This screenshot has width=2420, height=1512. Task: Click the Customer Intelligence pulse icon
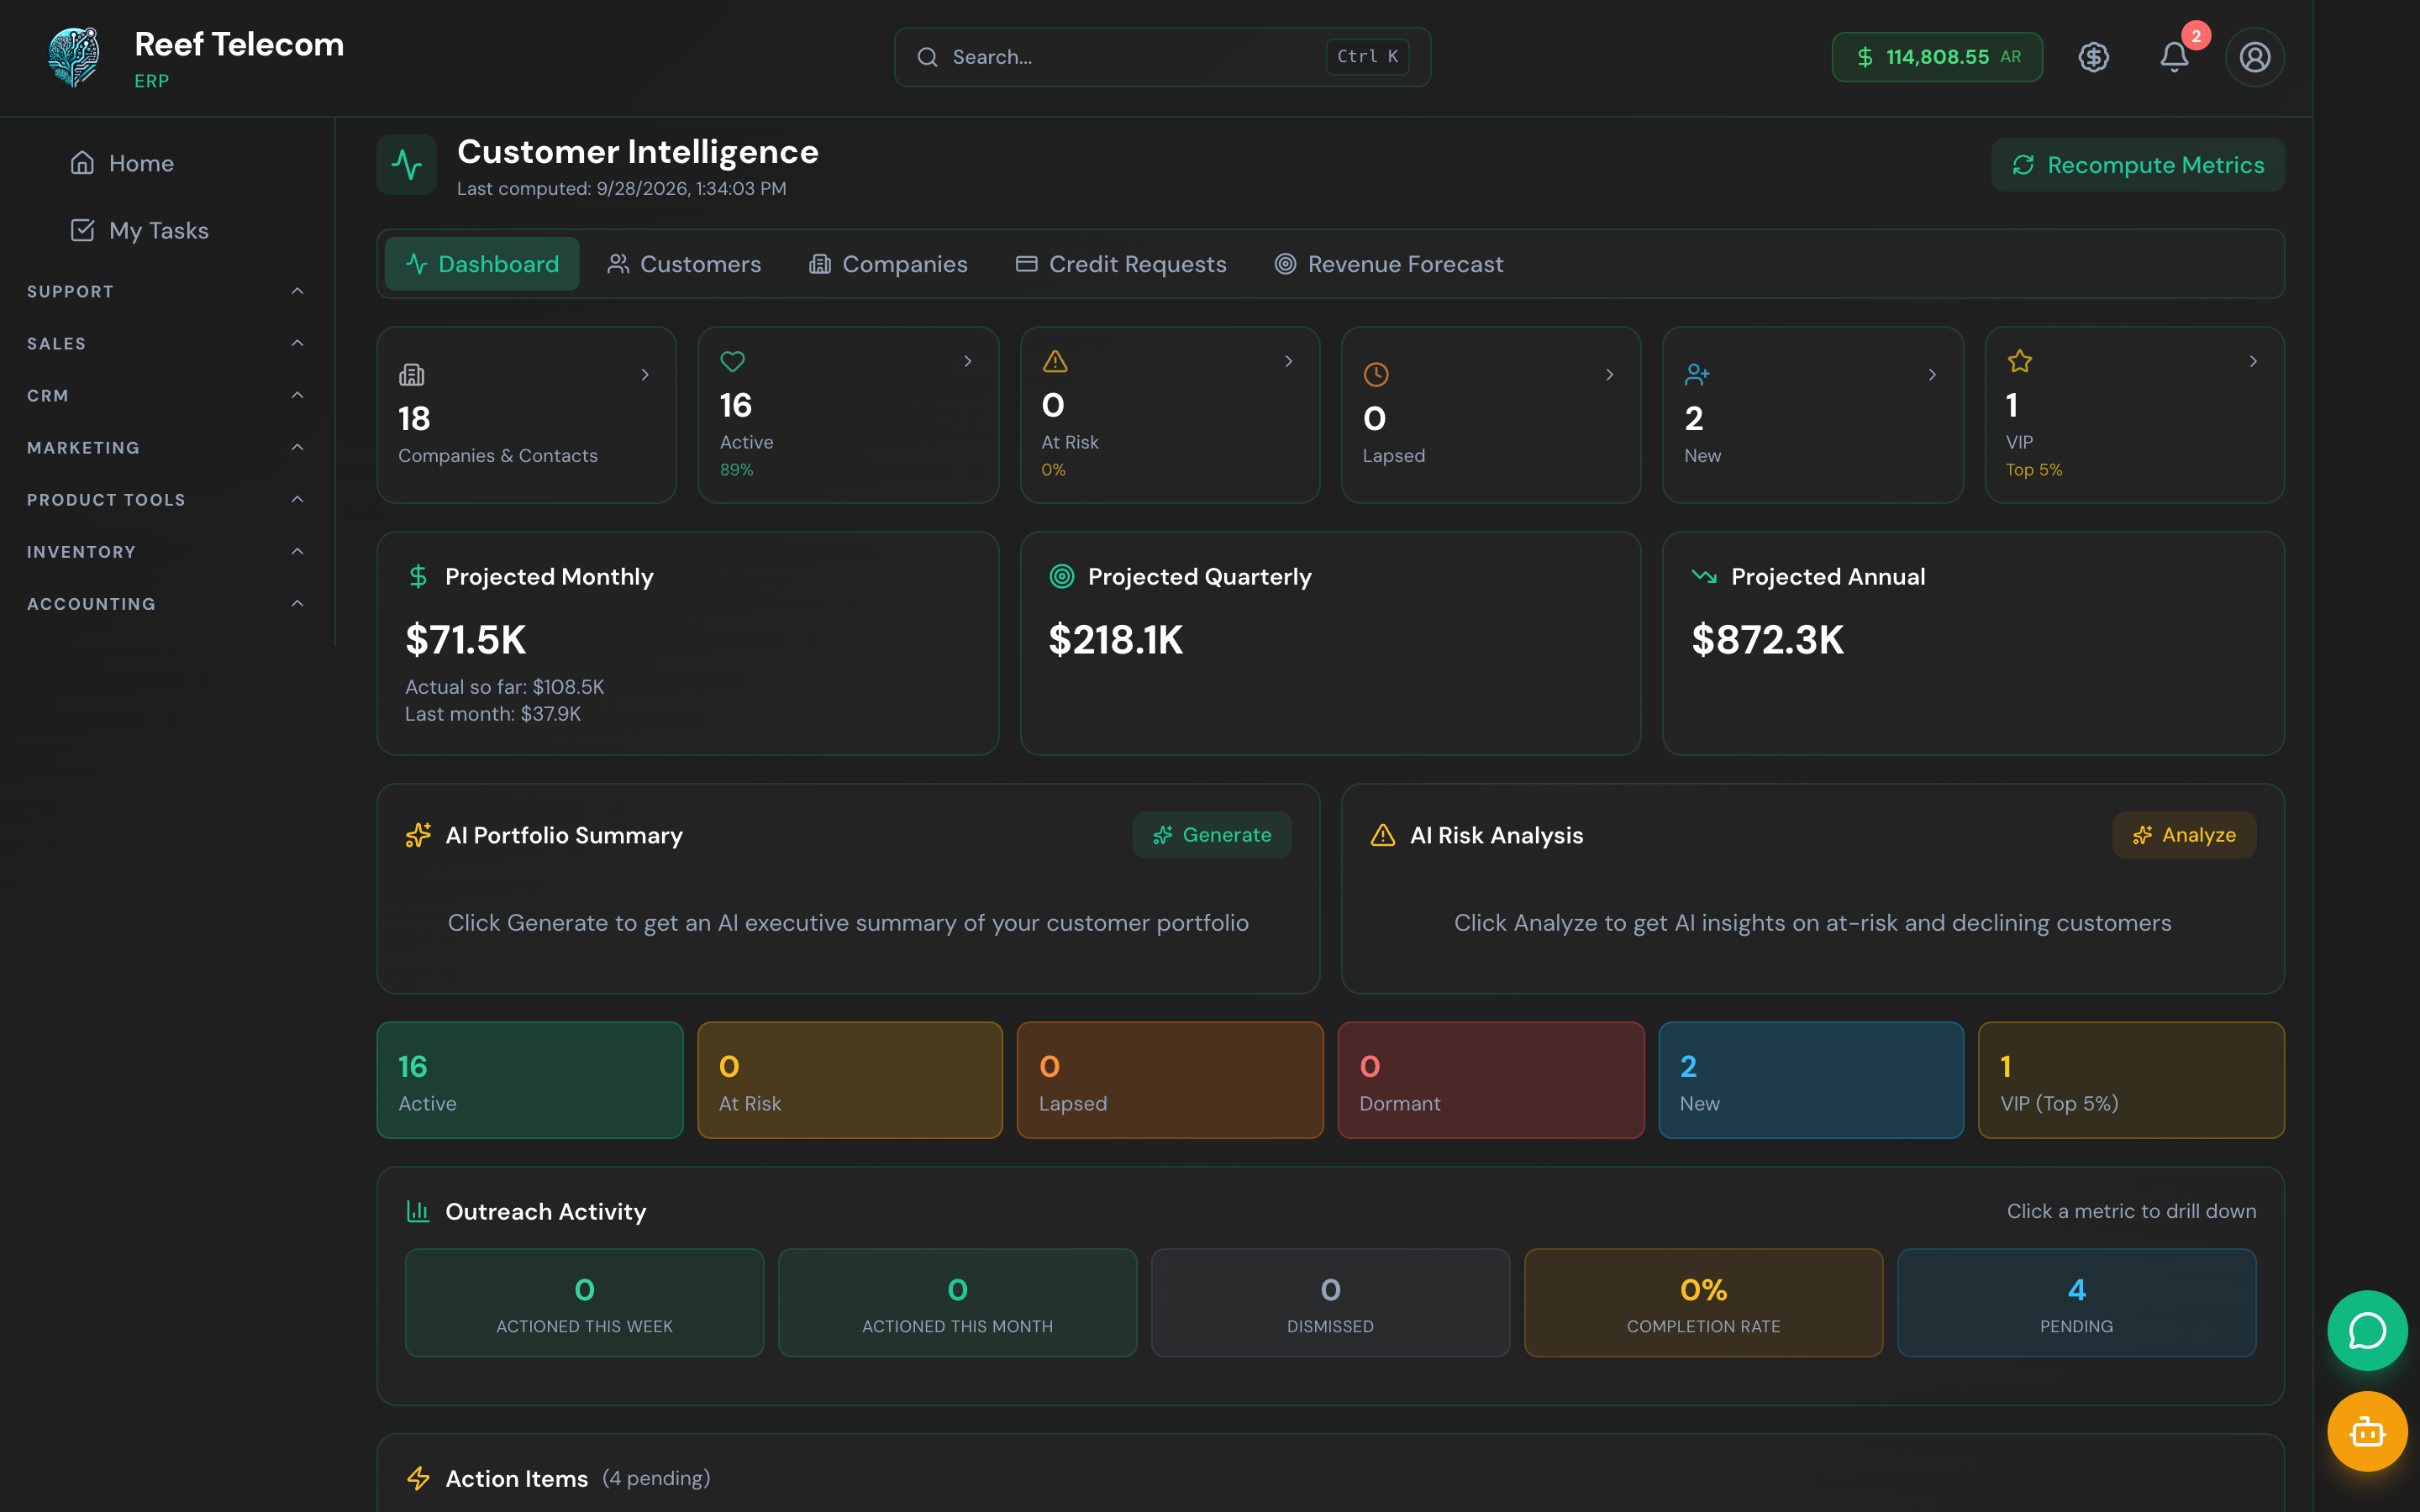pos(407,165)
